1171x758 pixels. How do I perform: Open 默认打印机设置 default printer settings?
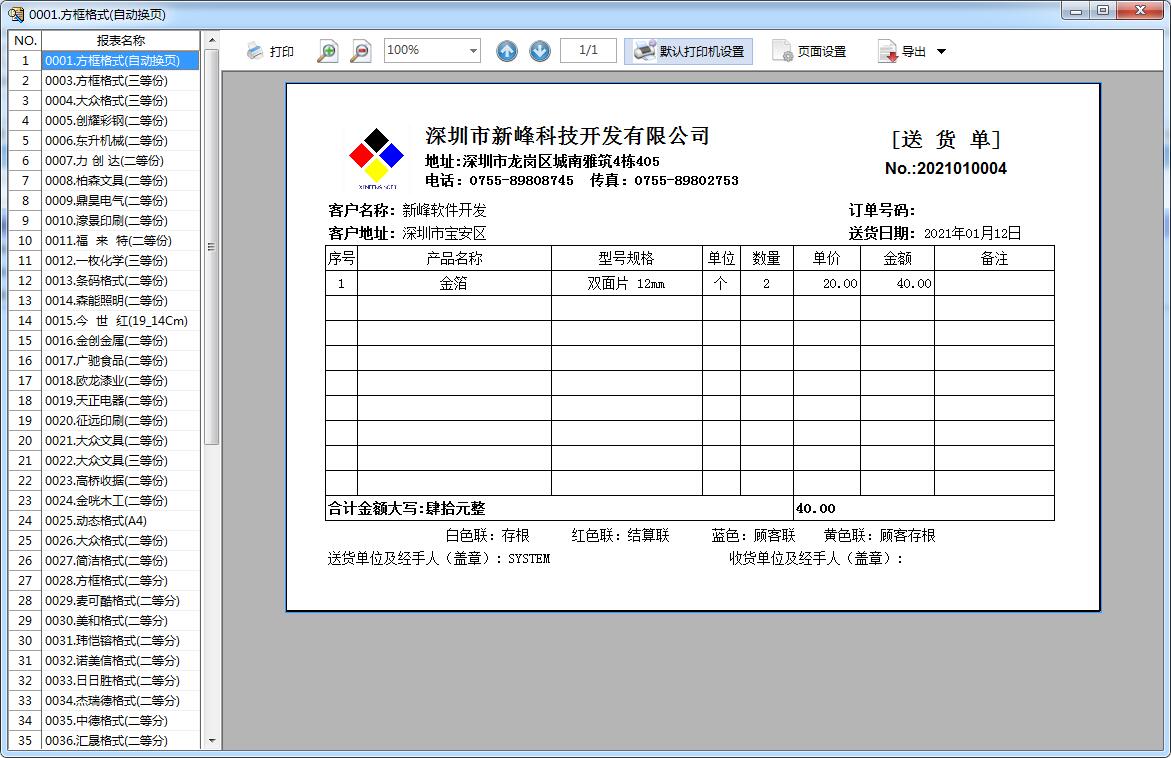click(689, 51)
